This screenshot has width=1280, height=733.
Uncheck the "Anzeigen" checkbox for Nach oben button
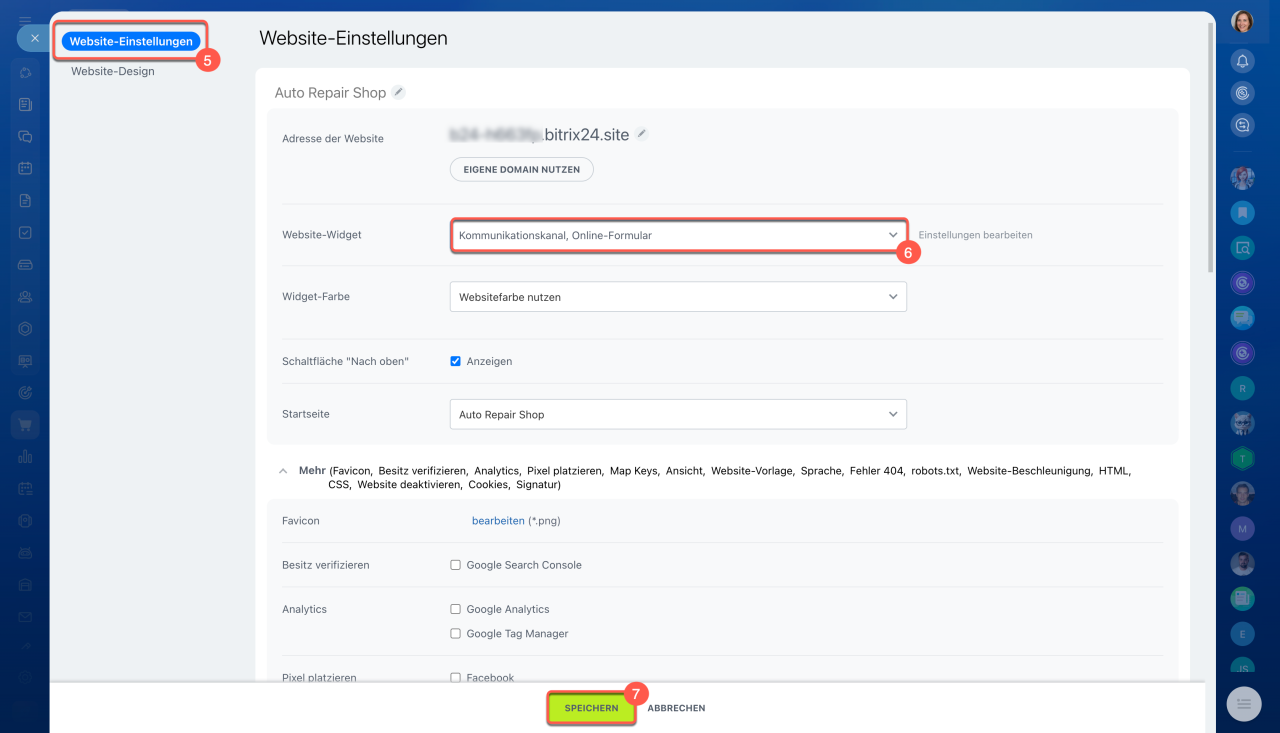point(456,361)
